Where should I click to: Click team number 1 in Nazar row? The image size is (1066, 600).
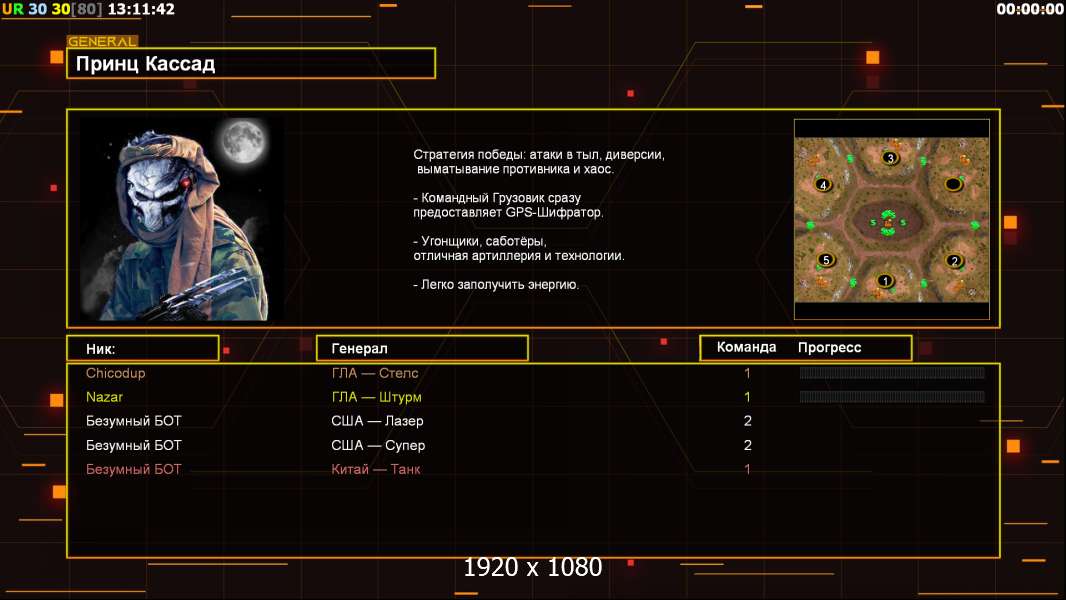coord(747,397)
